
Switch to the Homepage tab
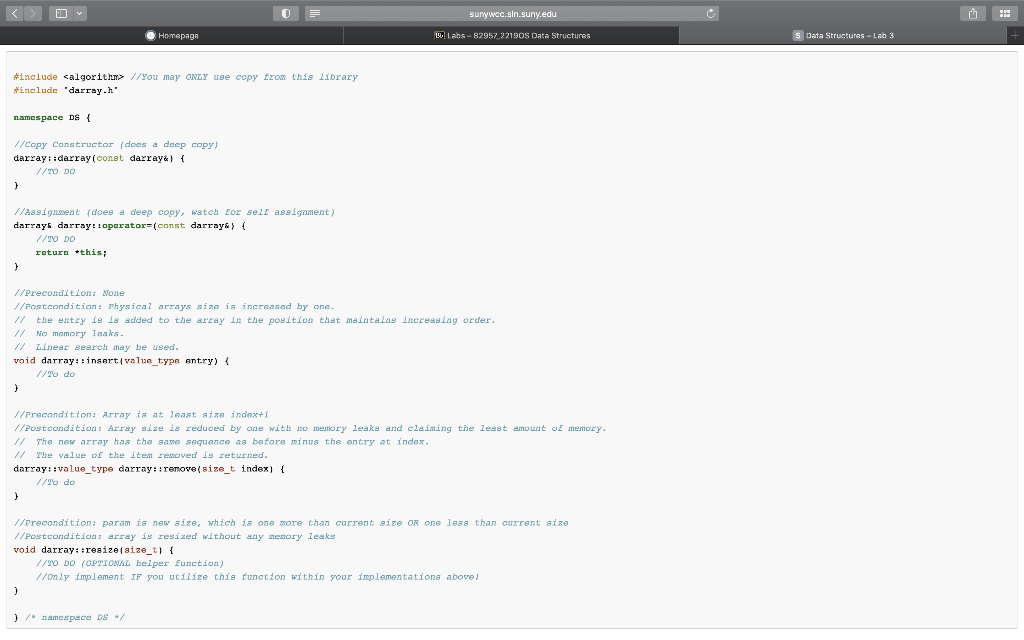(x=180, y=35)
